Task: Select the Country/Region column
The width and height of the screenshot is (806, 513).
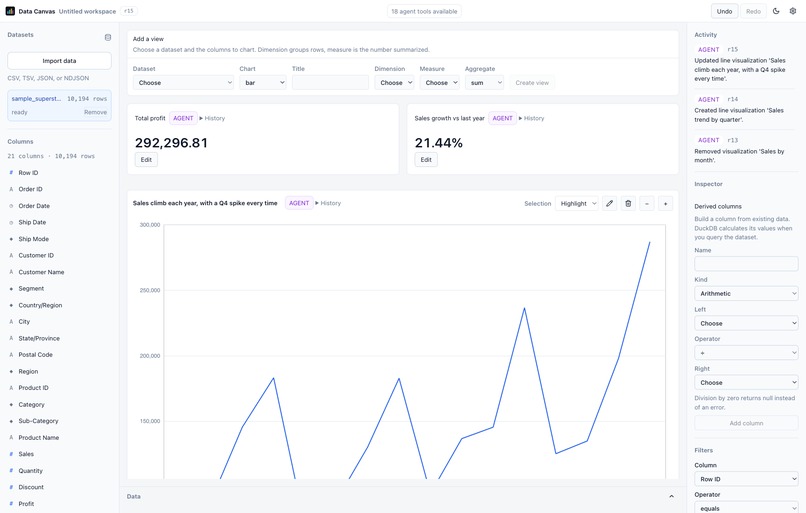Action: [x=40, y=305]
